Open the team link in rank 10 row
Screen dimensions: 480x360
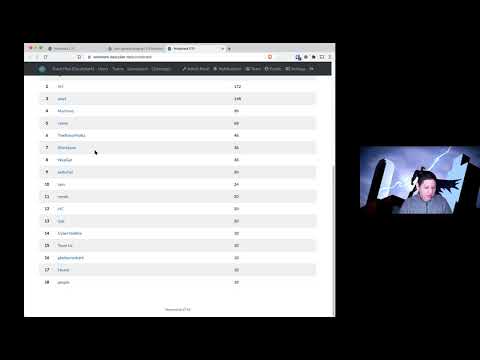[x=61, y=184]
